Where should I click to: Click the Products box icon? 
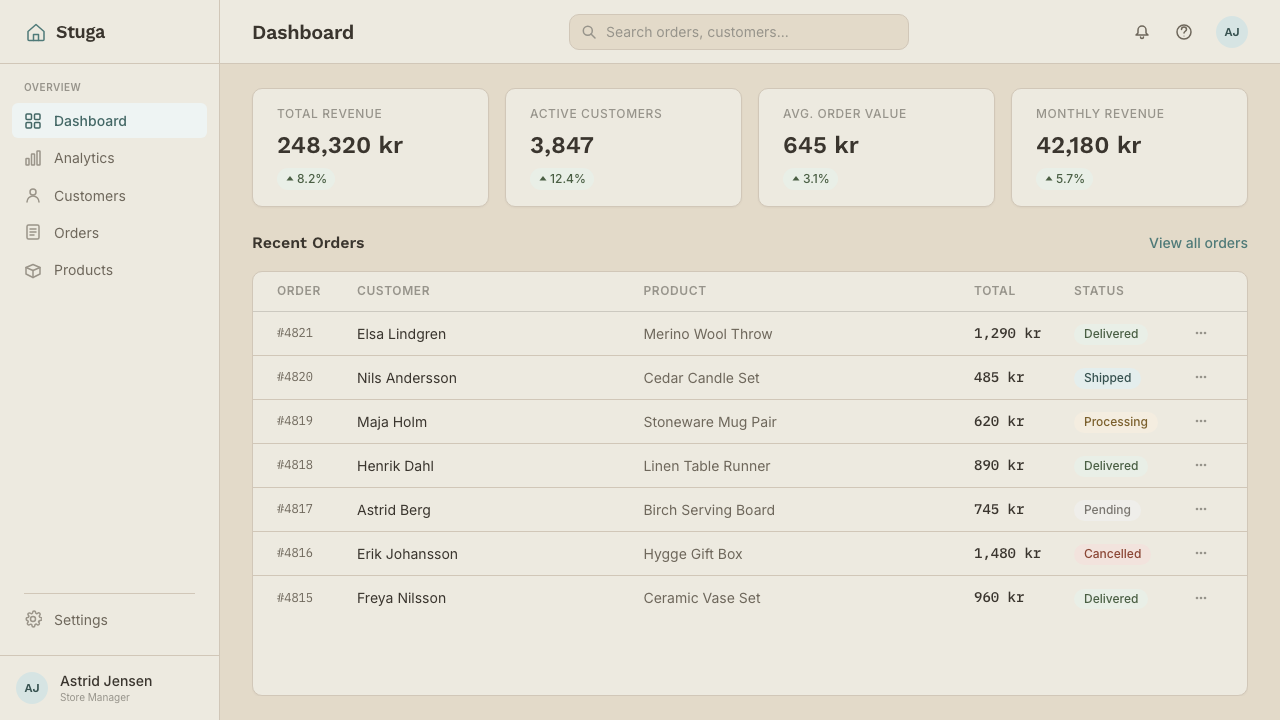pos(33,270)
